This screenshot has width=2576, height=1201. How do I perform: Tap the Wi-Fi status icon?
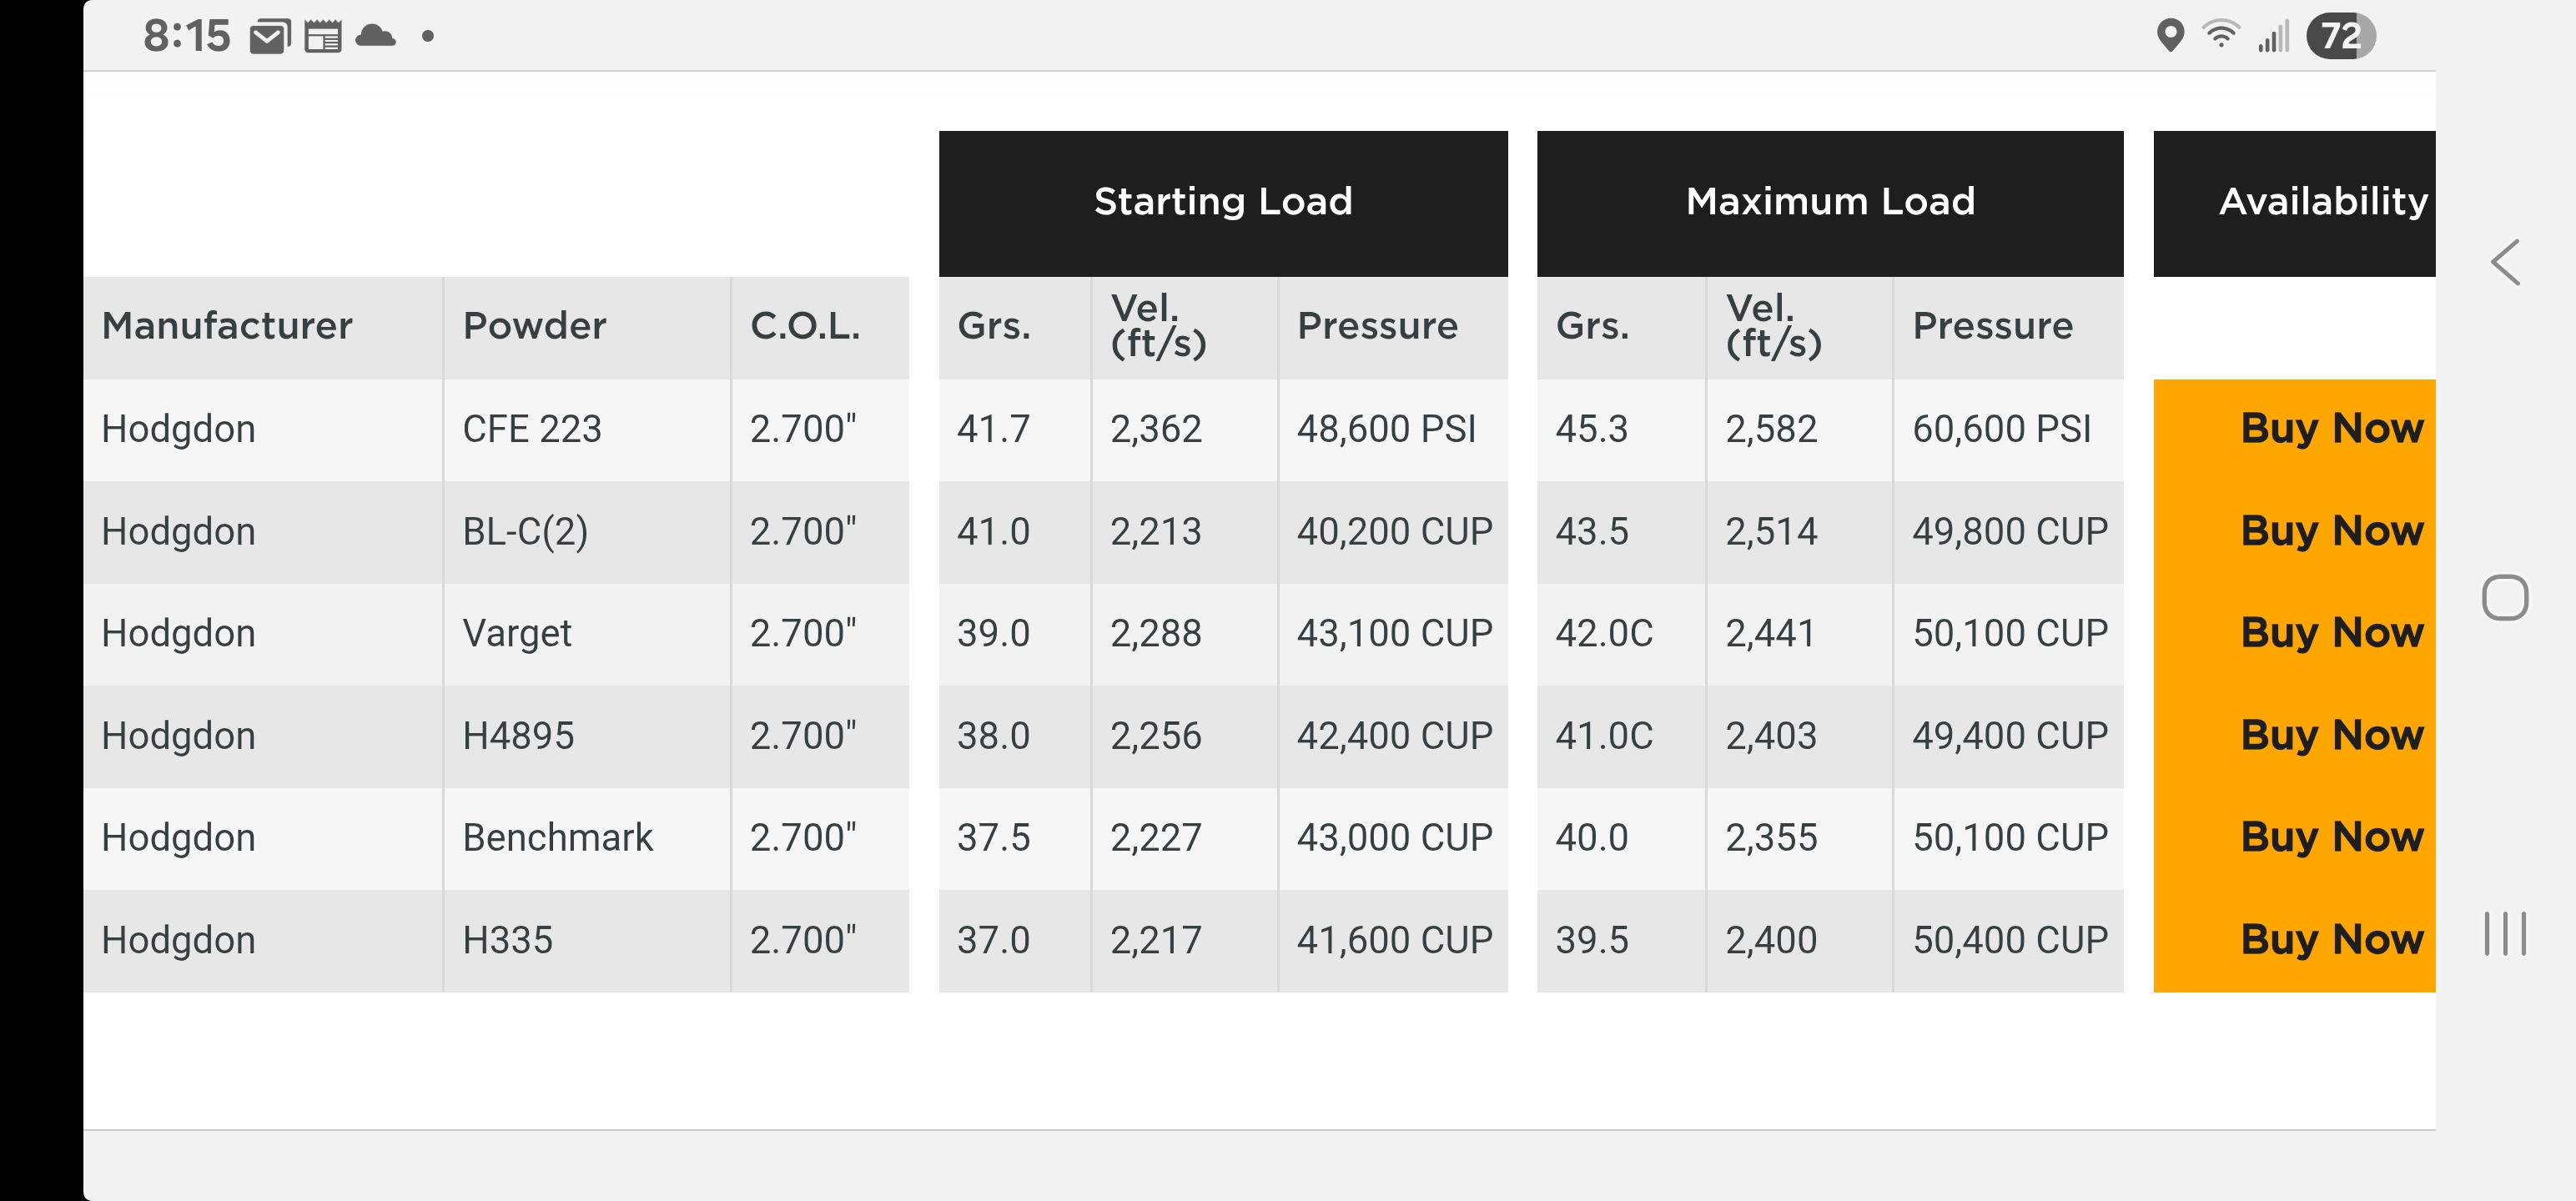[x=2221, y=36]
